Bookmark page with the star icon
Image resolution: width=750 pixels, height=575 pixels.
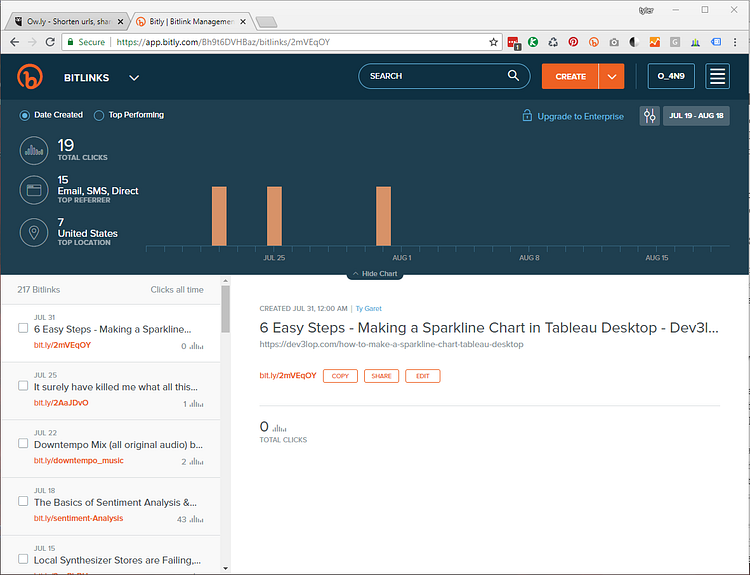coord(494,42)
